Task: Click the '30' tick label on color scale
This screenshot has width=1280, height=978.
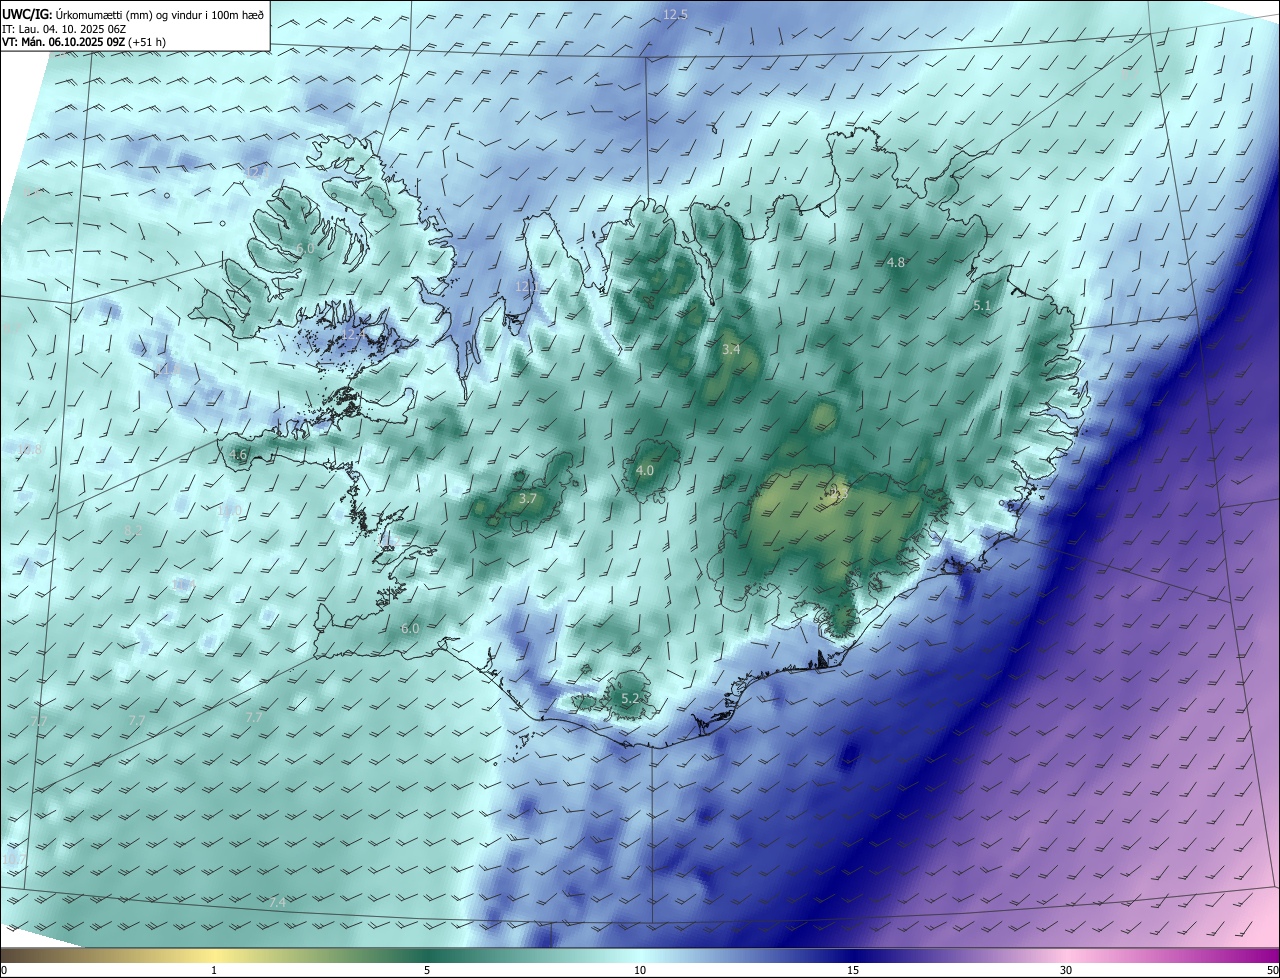Action: coord(1066,970)
